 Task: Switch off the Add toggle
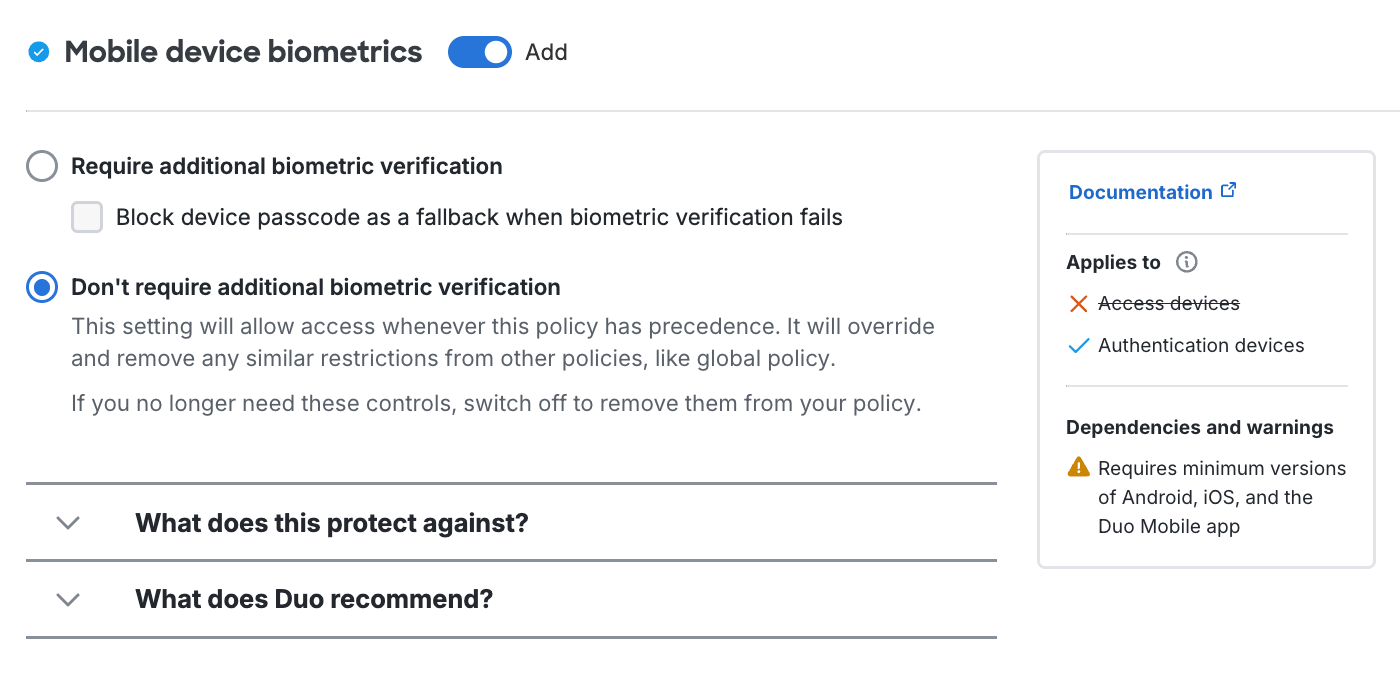480,51
